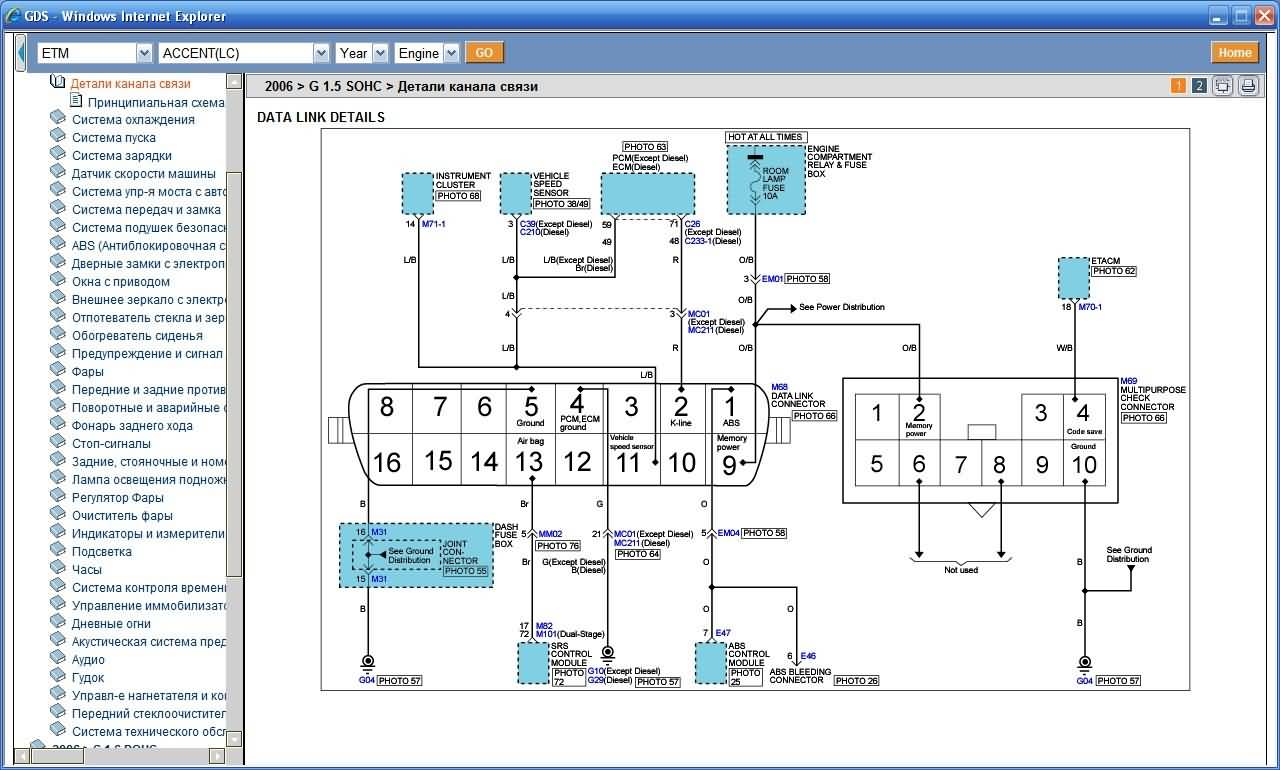Click the left tree vertical scrollbar thumb
The width and height of the screenshot is (1280, 770).
coord(234,375)
